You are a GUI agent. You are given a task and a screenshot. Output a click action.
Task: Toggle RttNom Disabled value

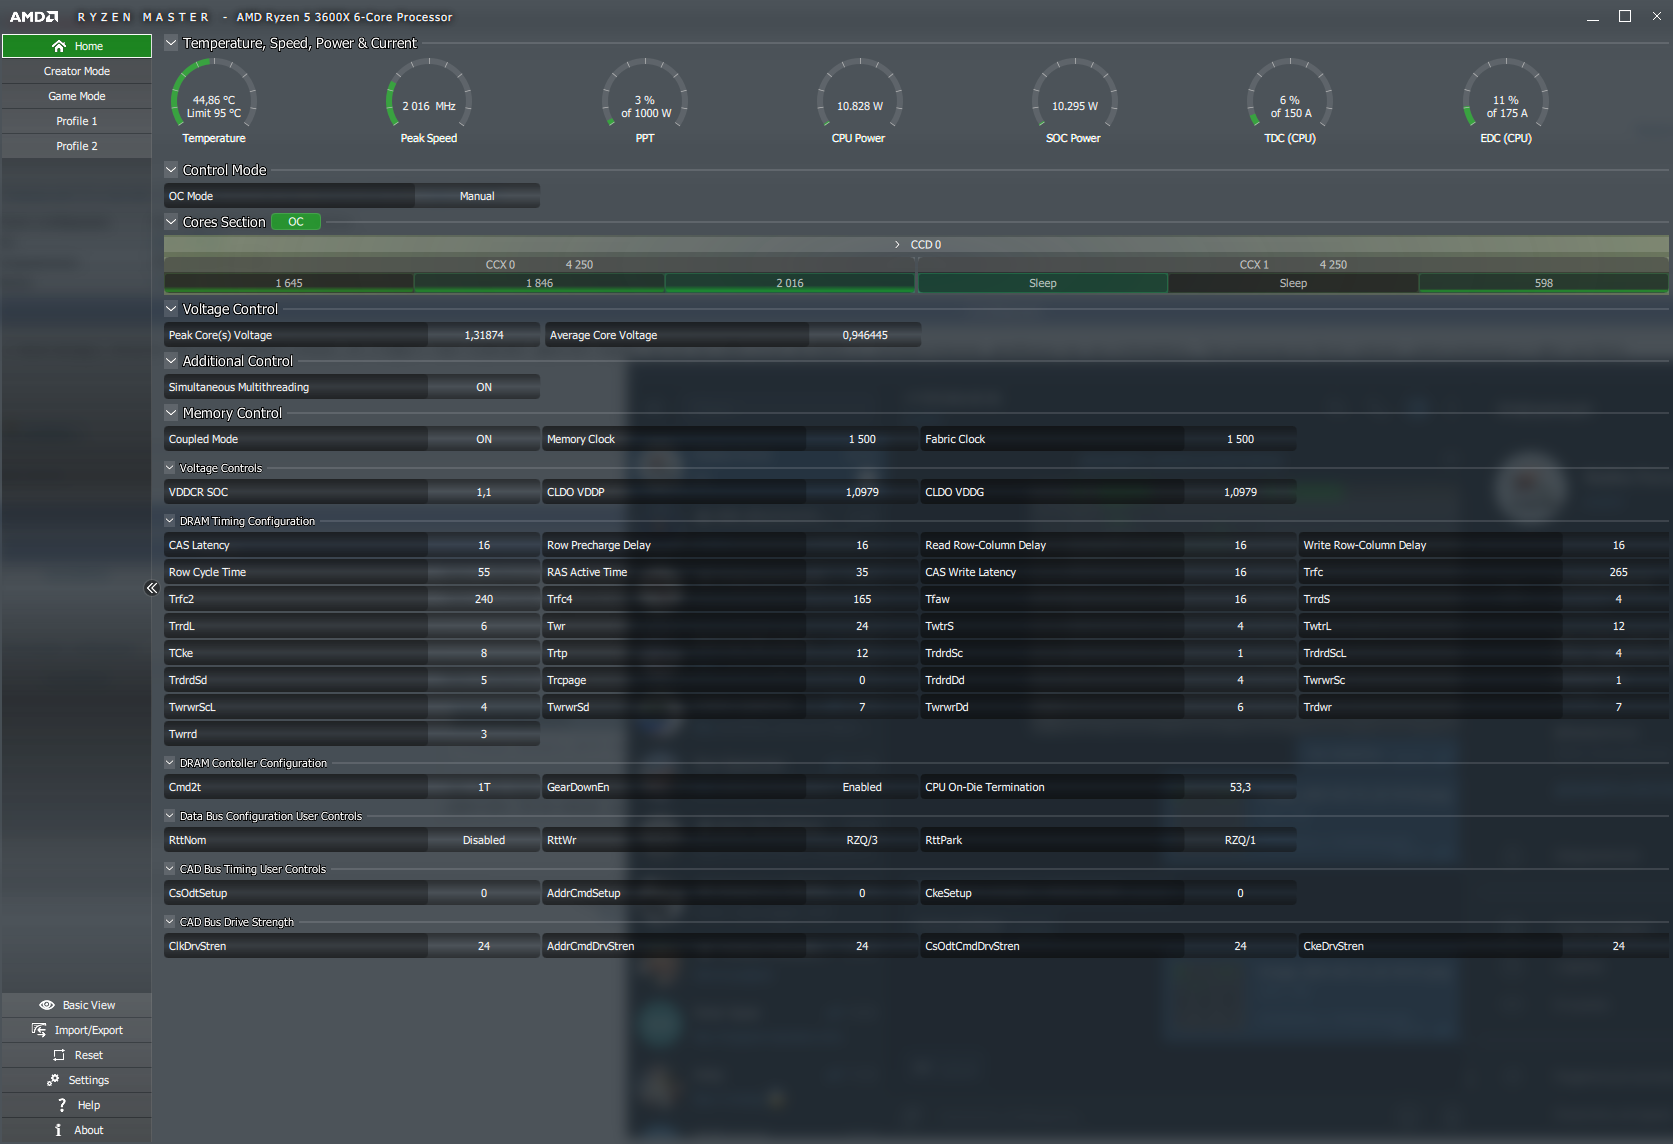(484, 840)
